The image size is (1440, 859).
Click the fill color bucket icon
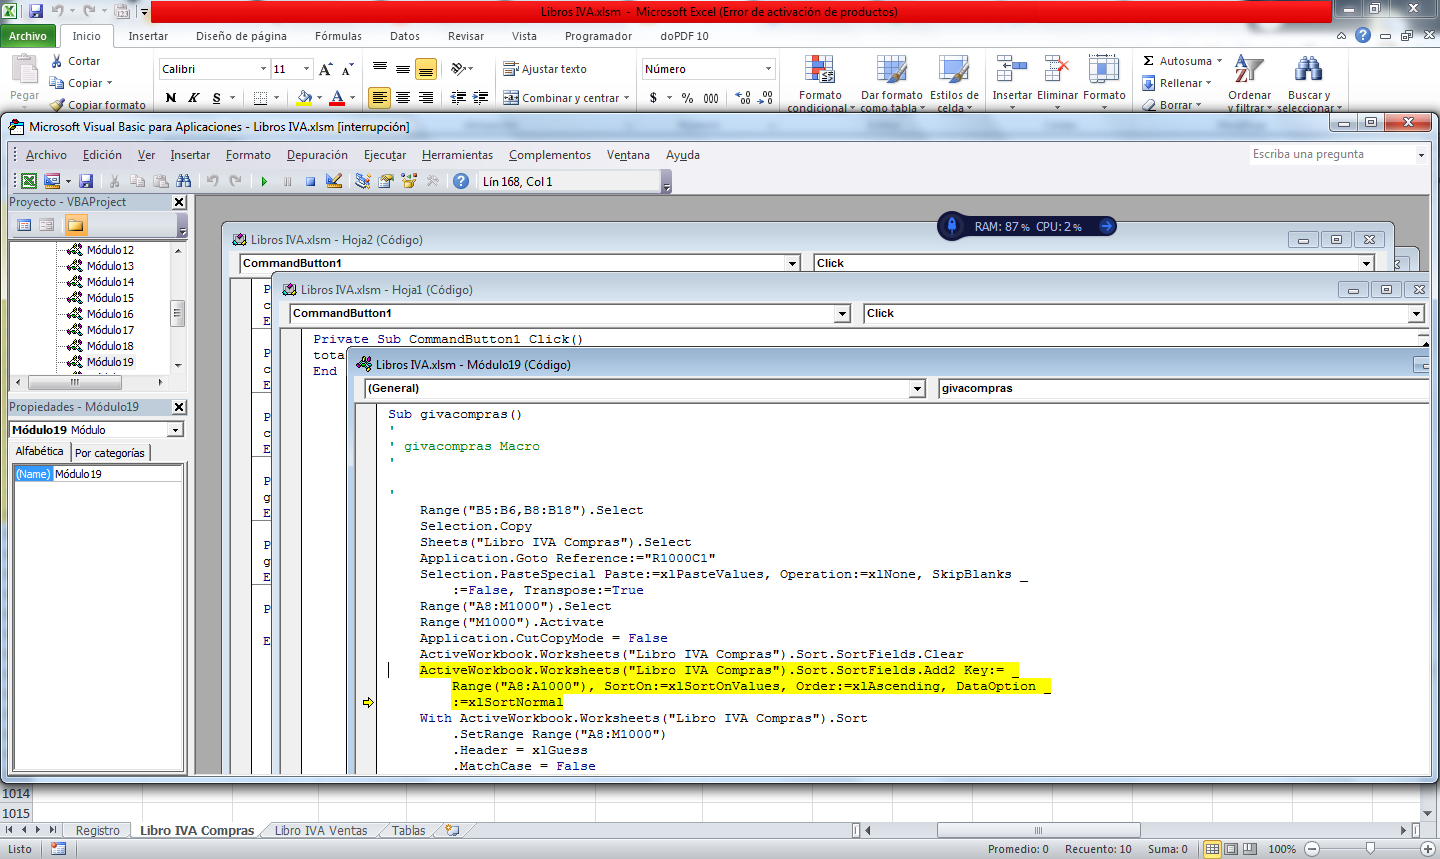[304, 98]
